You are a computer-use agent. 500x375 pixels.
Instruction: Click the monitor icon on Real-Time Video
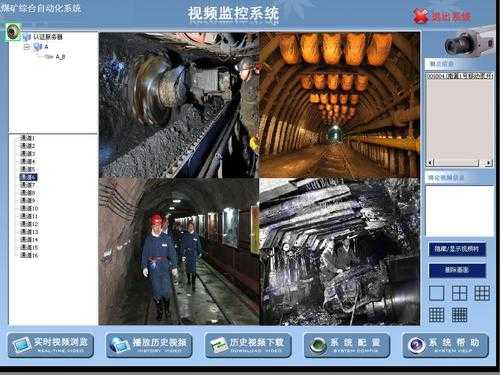22,346
